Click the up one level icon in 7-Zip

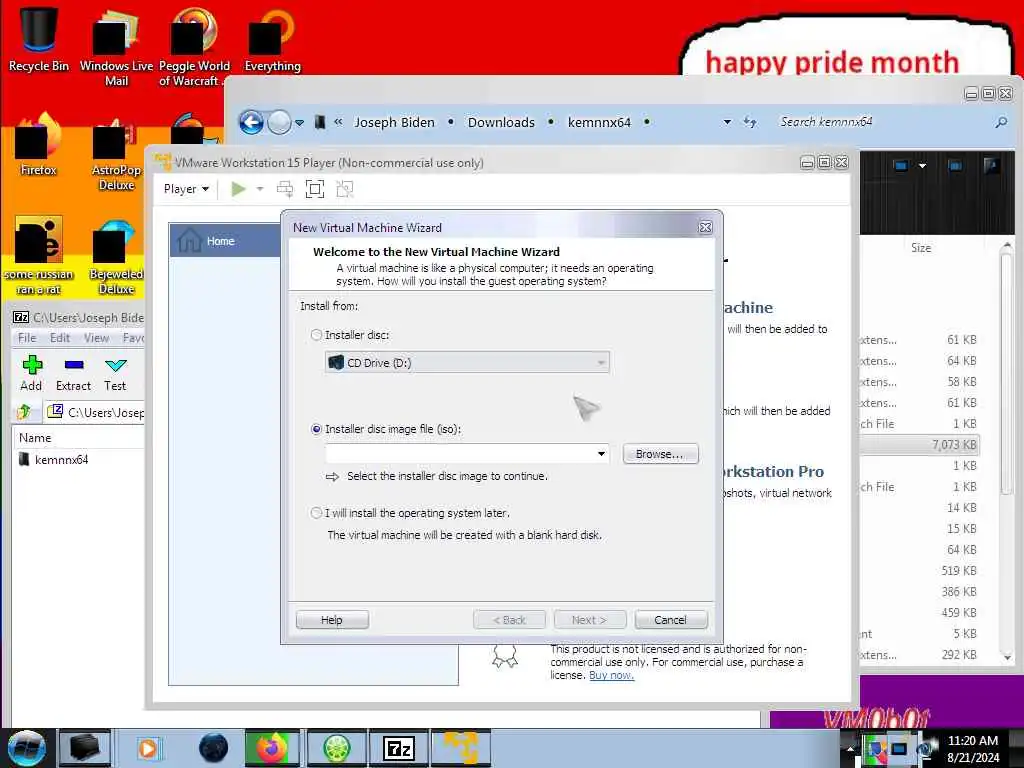[x=24, y=412]
